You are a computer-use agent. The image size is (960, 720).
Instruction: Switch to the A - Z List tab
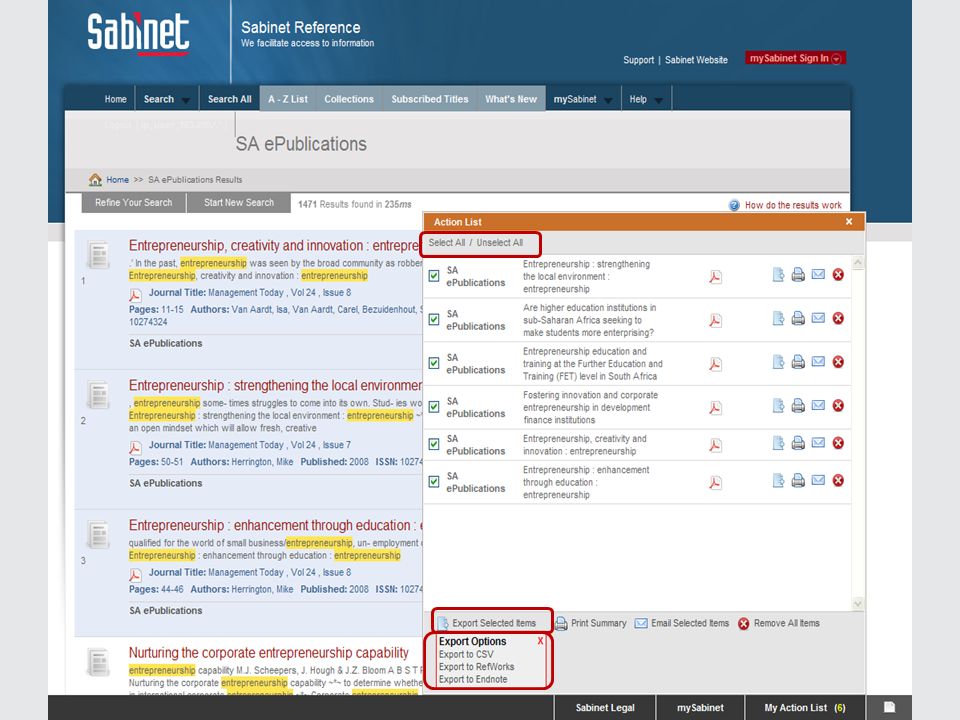click(x=288, y=99)
